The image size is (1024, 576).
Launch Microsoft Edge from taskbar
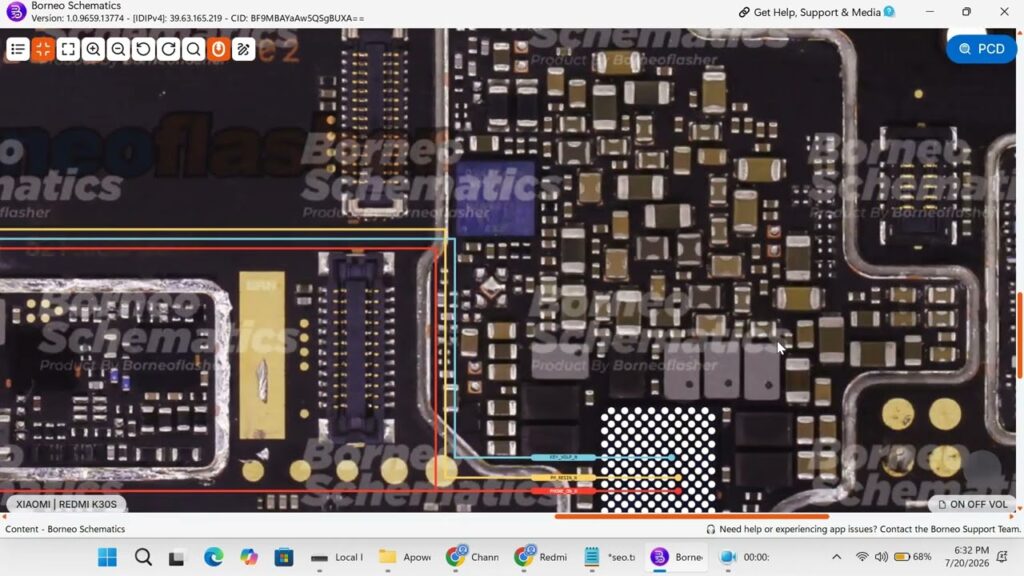tap(213, 557)
